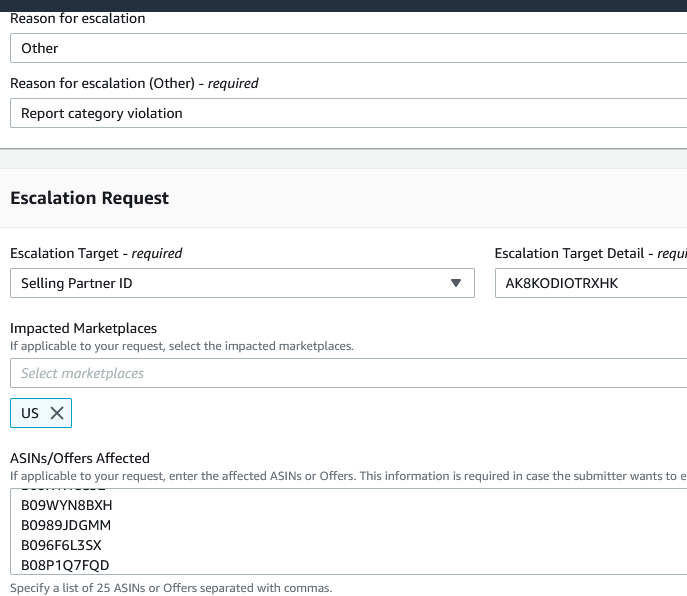This screenshot has width=687, height=596.
Task: Focus the Escalation Target Detail input
Action: click(590, 283)
